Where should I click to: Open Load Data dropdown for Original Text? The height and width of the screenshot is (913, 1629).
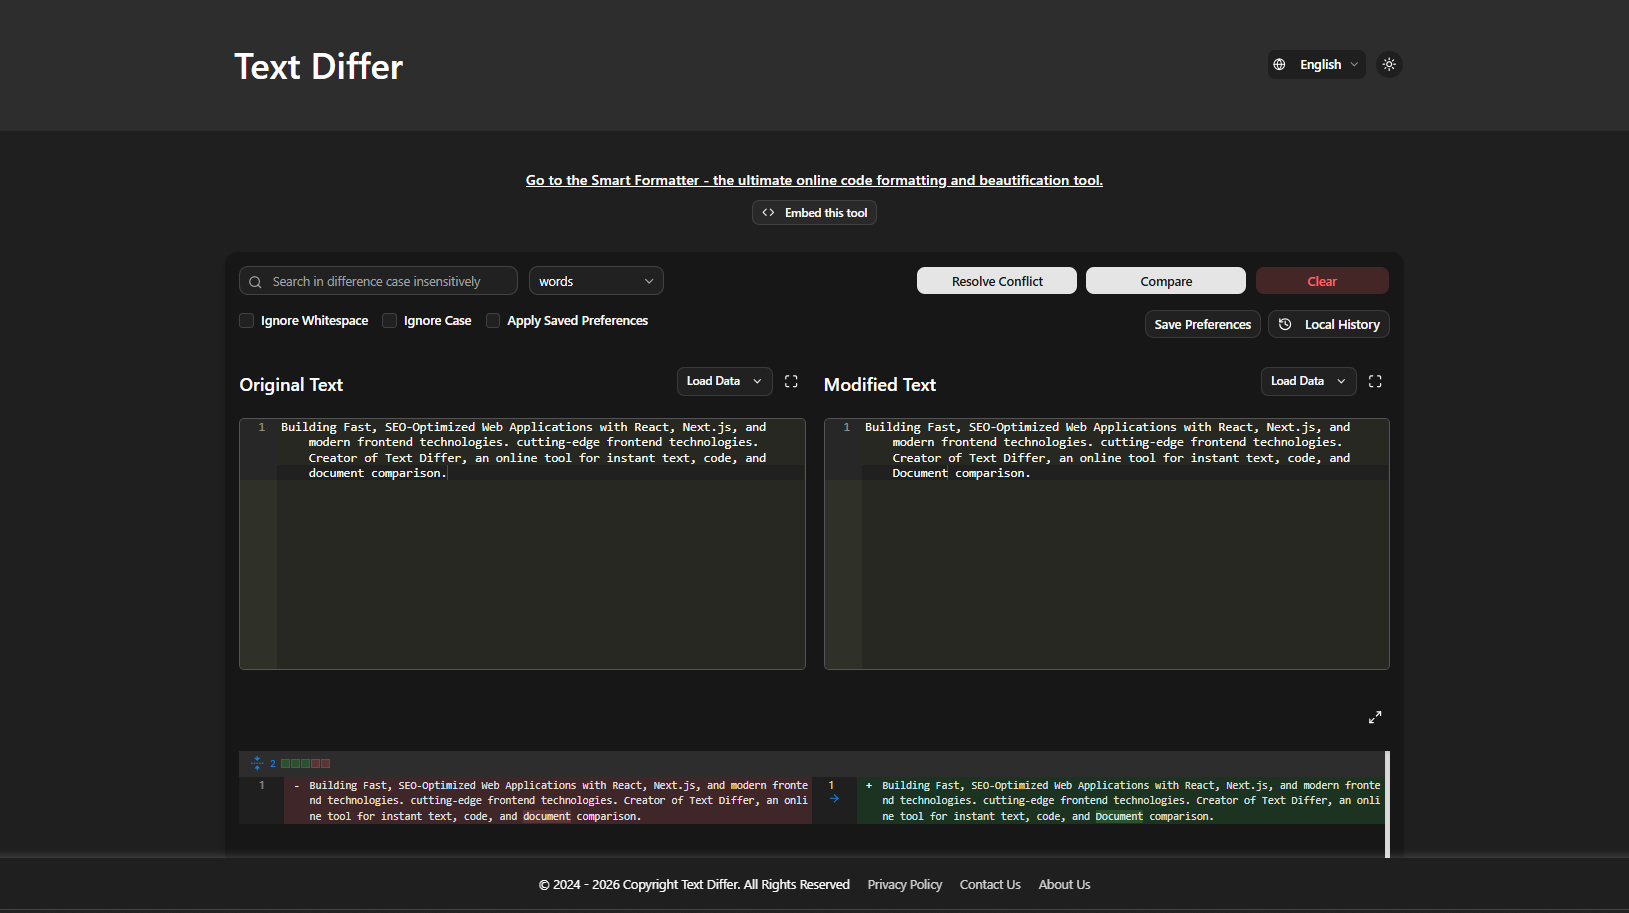pos(725,381)
